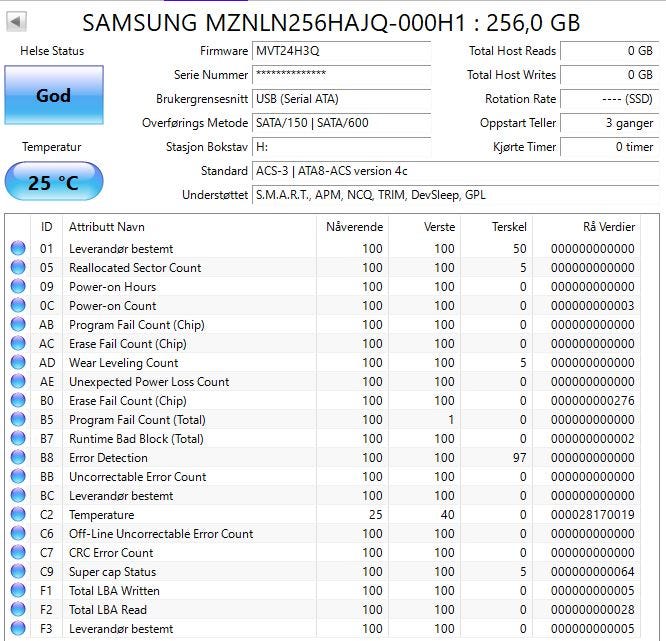Viewport: 666px width, 641px height.
Task: Click raw value 000000000276
Action: 593,400
